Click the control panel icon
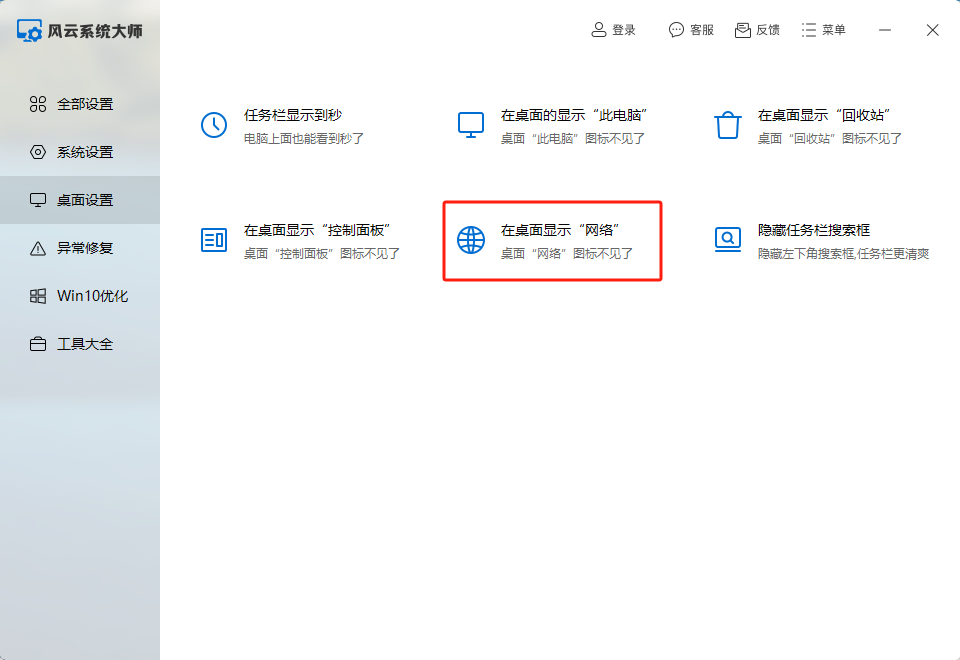The height and width of the screenshot is (660, 960). (x=214, y=239)
